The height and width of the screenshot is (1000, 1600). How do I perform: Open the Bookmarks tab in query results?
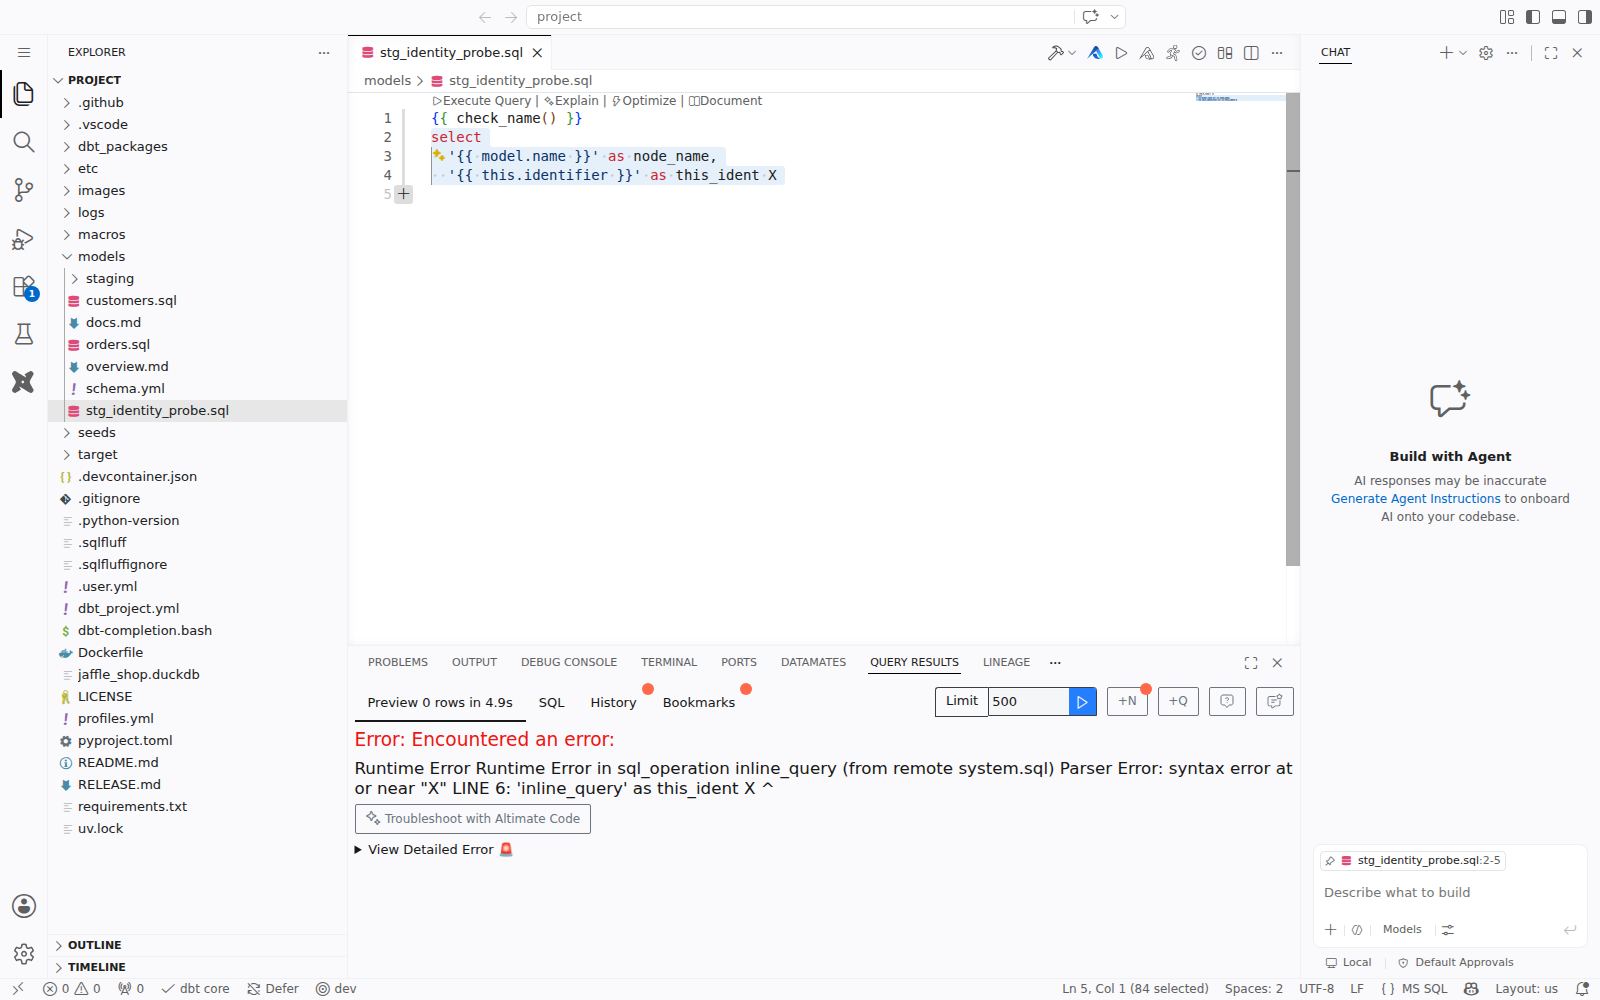coord(699,703)
